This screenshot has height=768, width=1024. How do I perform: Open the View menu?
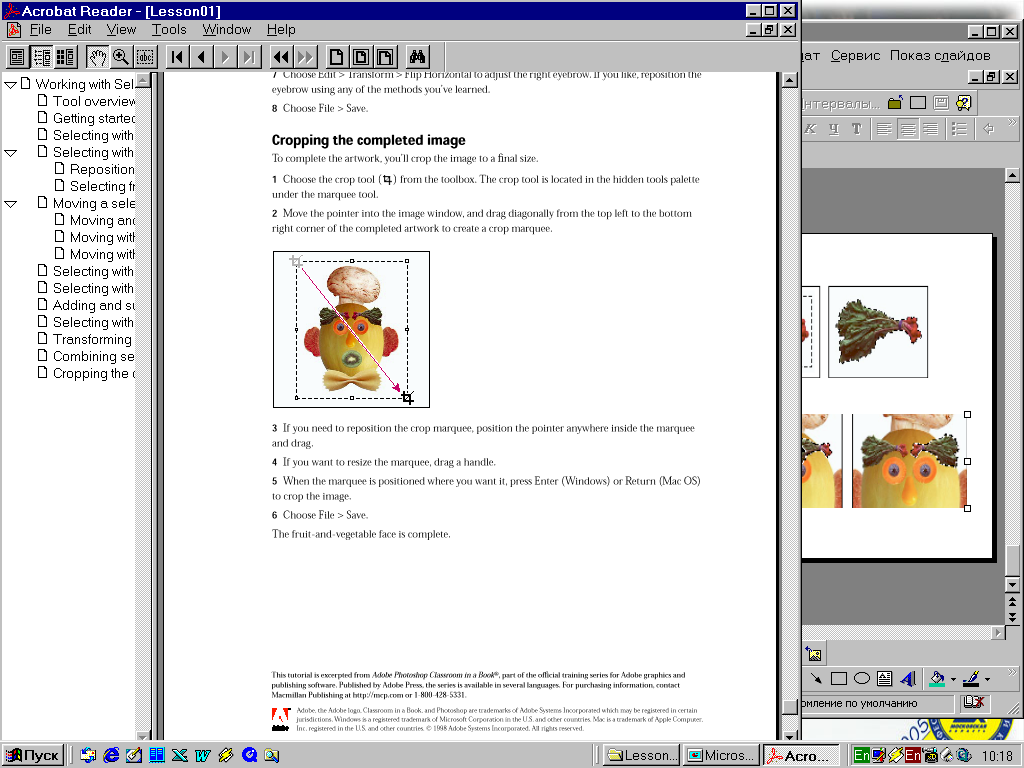[x=121, y=29]
